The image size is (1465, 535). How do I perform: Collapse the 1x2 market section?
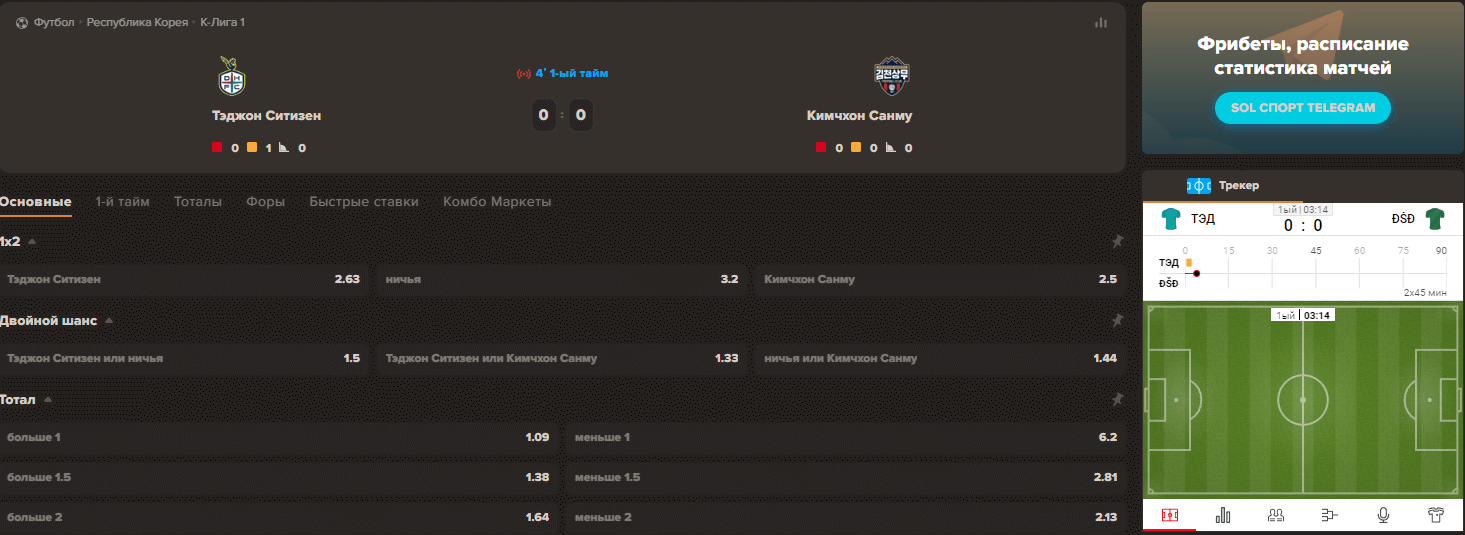pos(32,242)
